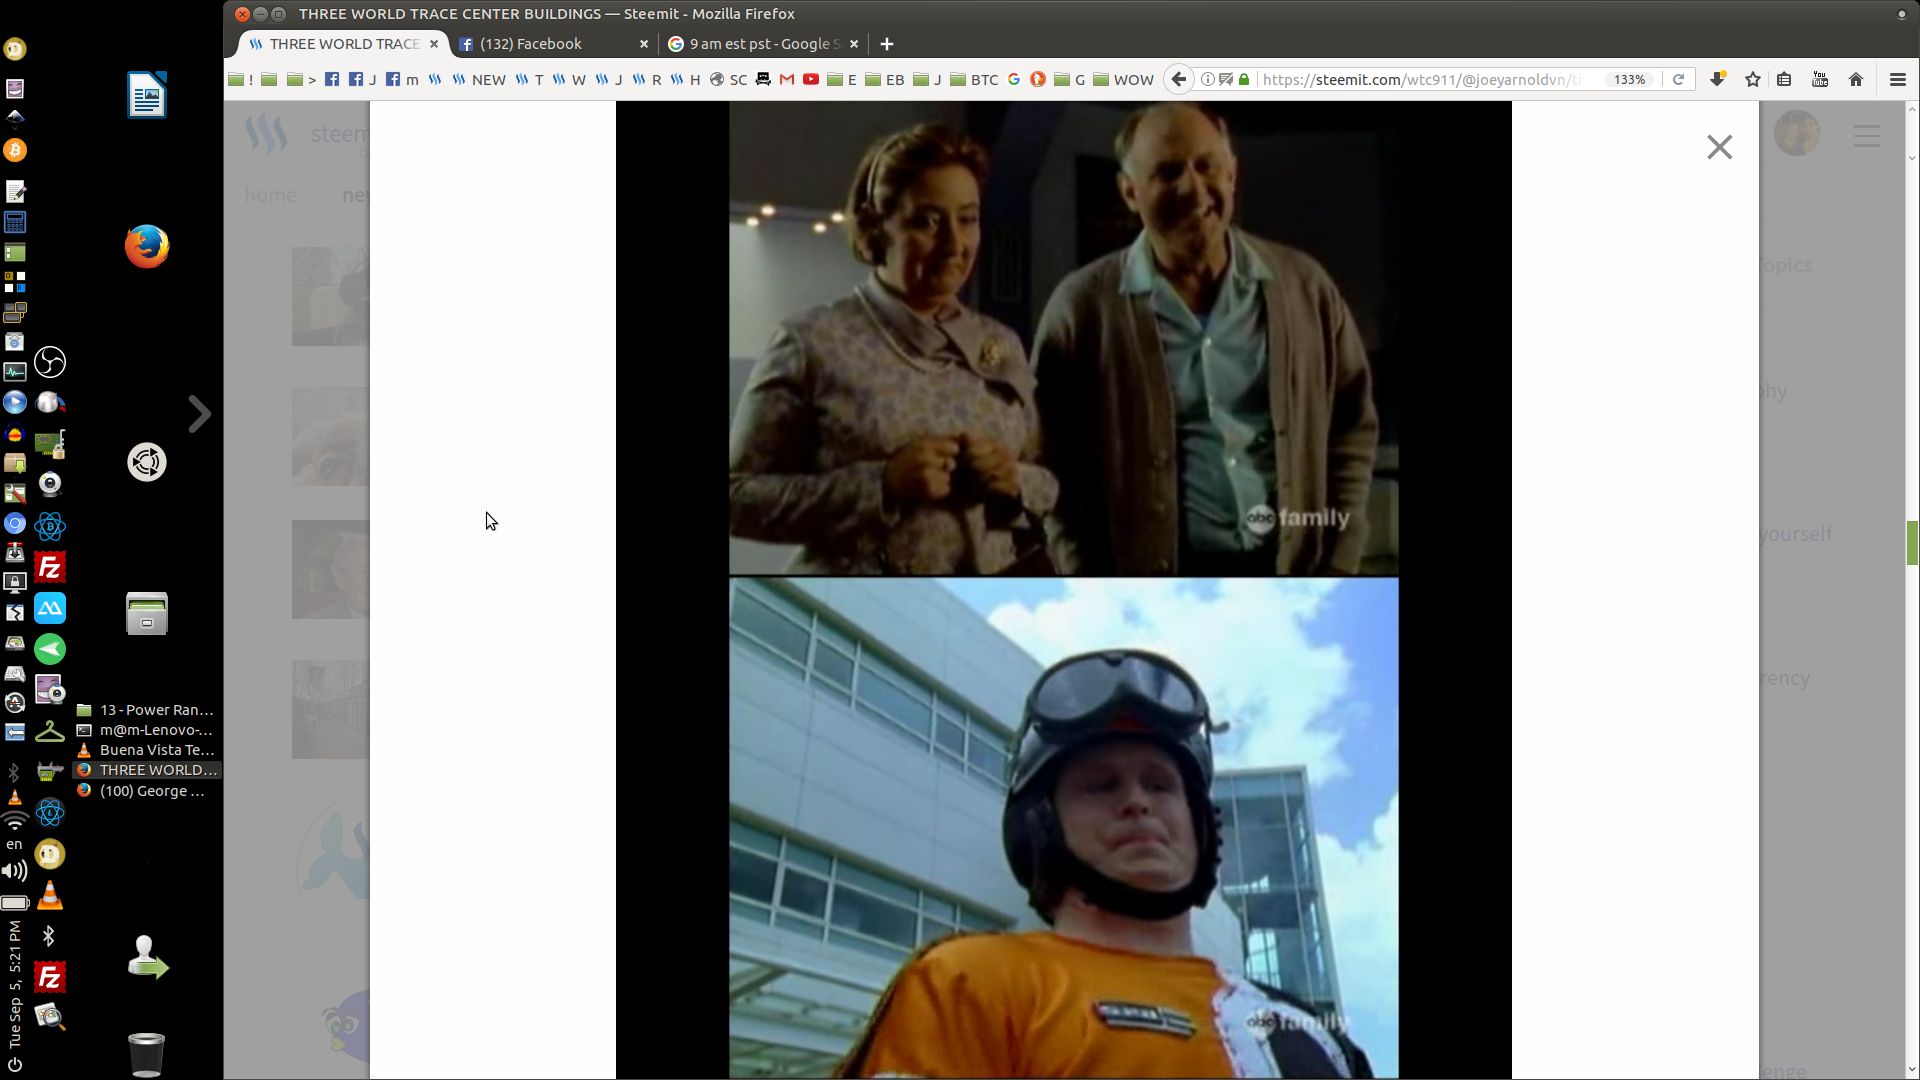Open the upper FileZilla launcher icon
This screenshot has width=1920, height=1080.
tap(50, 567)
